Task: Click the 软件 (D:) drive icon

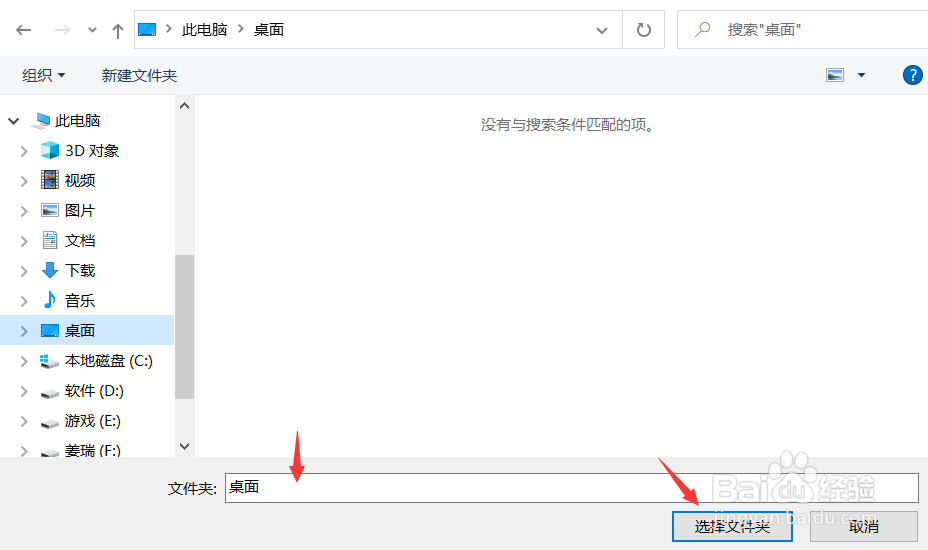Action: click(x=50, y=393)
